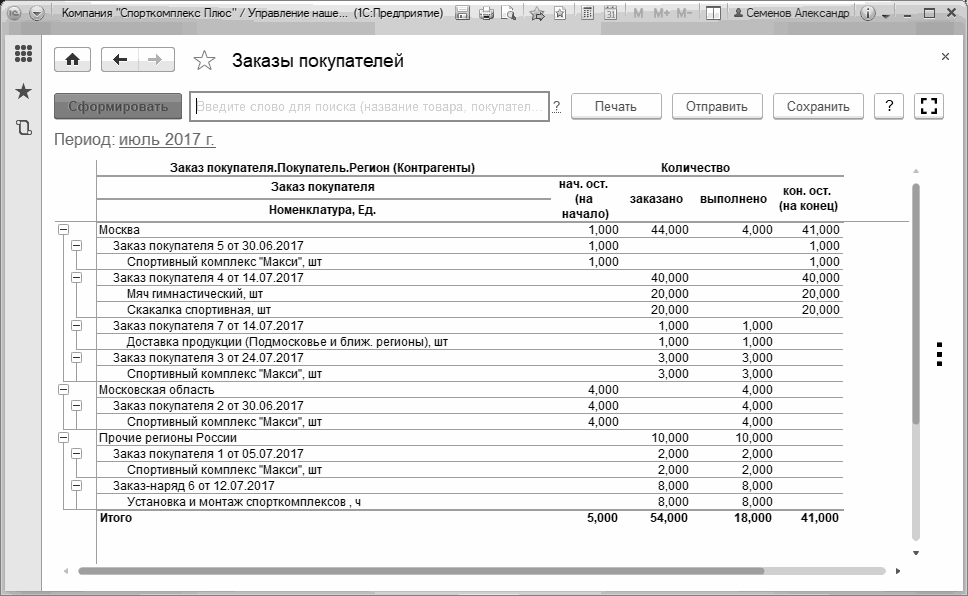Collapse the Московская область group
Image resolution: width=968 pixels, height=596 pixels.
63,390
